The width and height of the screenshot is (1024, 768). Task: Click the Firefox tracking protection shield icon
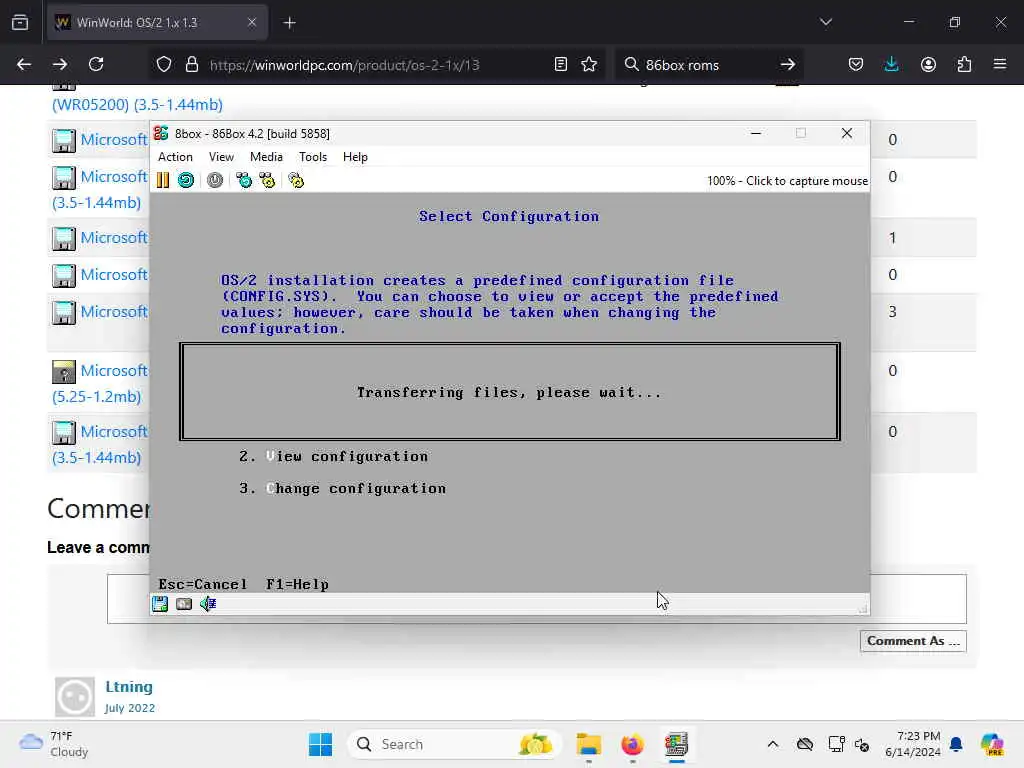(164, 65)
